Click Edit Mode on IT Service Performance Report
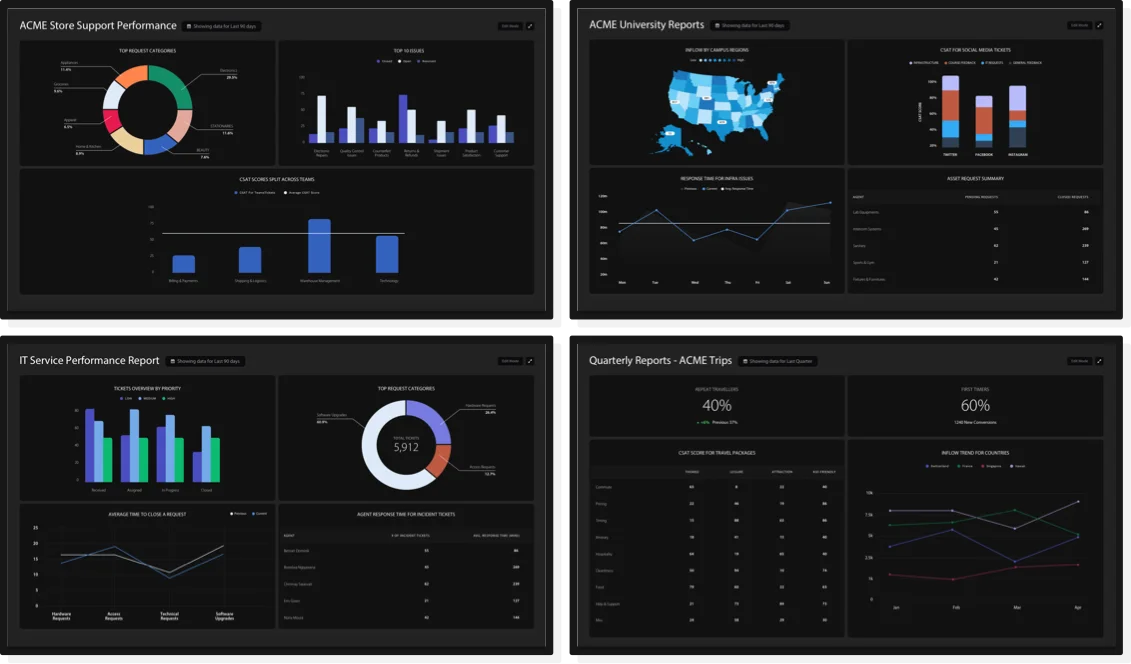This screenshot has width=1131, height=664. pyautogui.click(x=510, y=361)
